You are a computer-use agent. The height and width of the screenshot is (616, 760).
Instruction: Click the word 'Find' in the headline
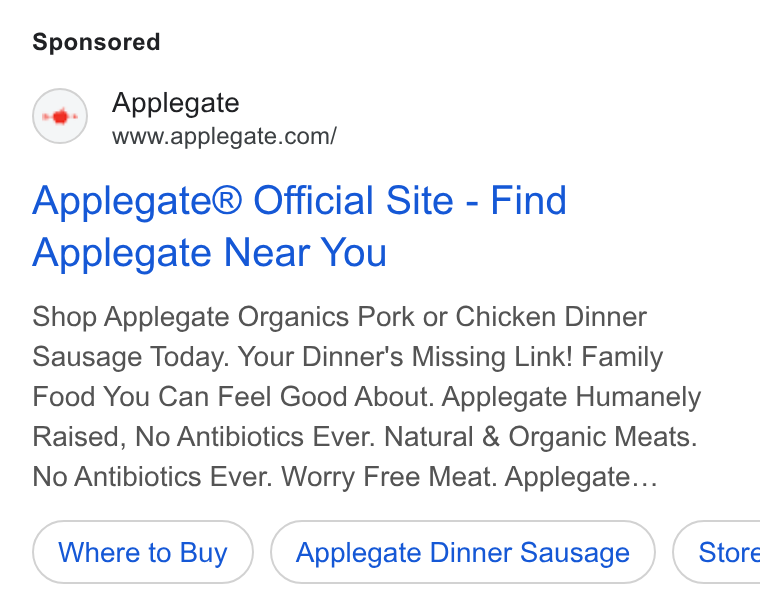528,200
